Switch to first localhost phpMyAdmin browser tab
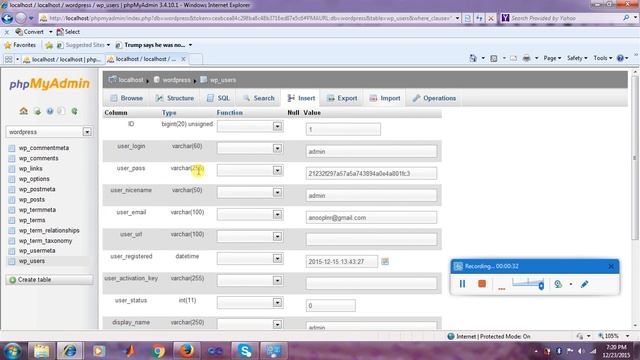640x360 pixels. 62,59
